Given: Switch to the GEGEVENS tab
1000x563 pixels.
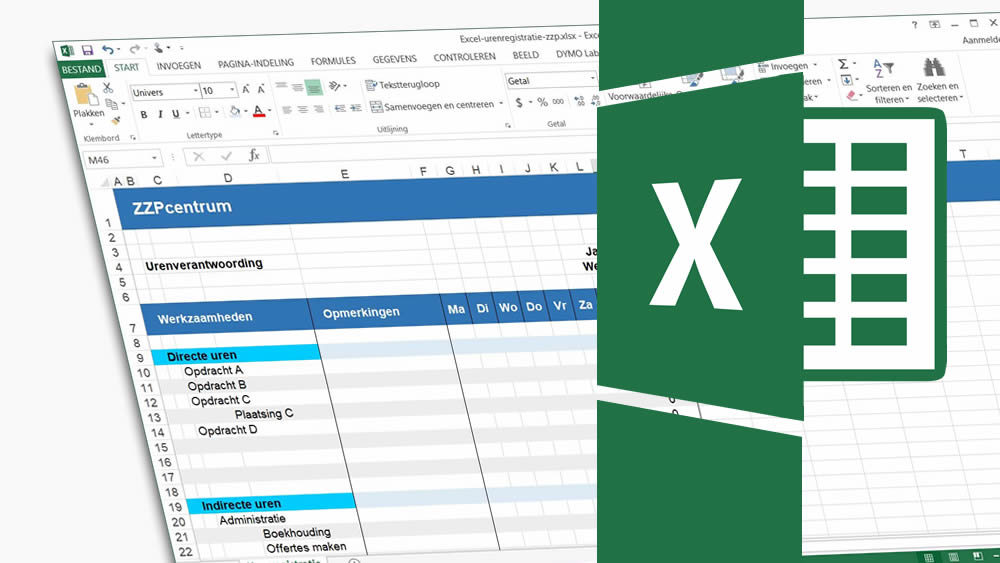Looking at the screenshot, I should click(394, 59).
